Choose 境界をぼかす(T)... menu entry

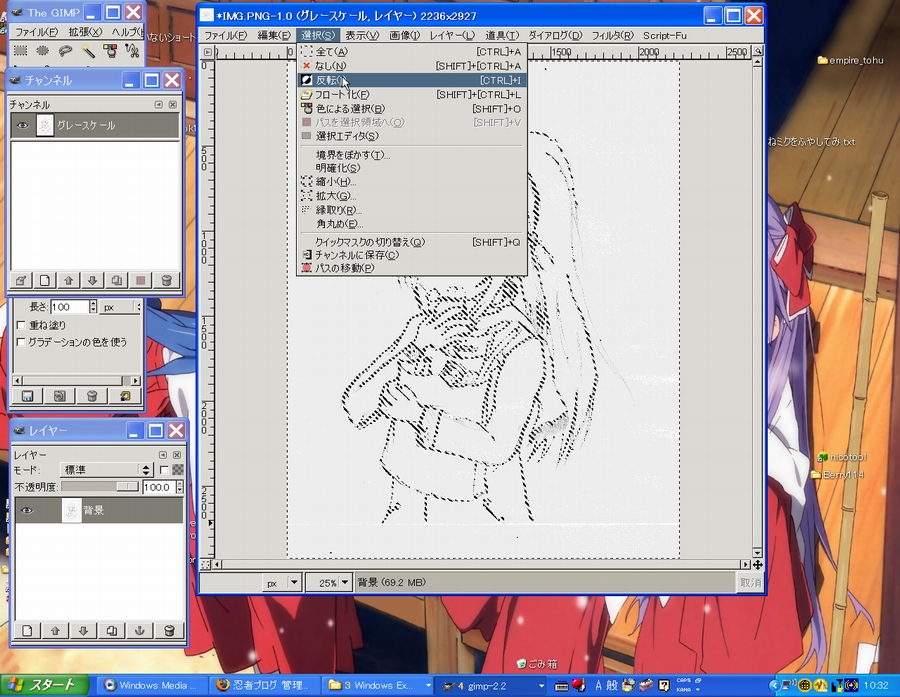[x=412, y=154]
